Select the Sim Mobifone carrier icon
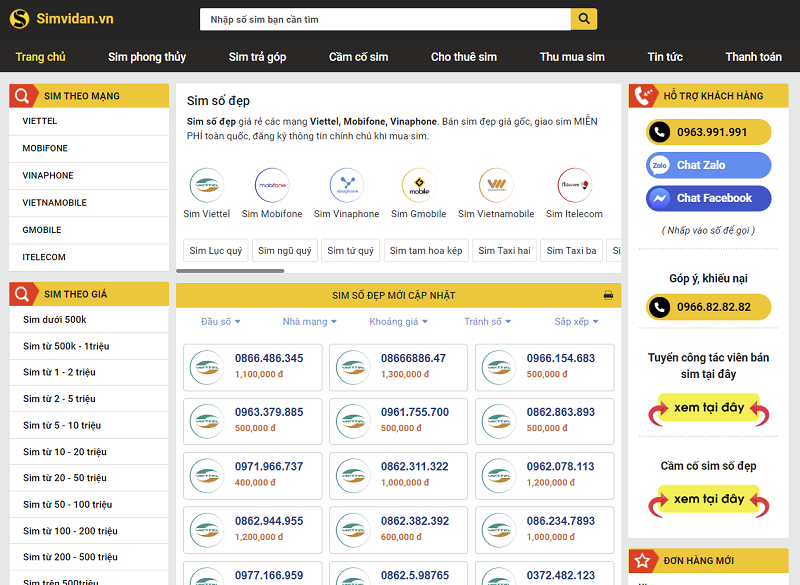This screenshot has height=585, width=800. 271,185
